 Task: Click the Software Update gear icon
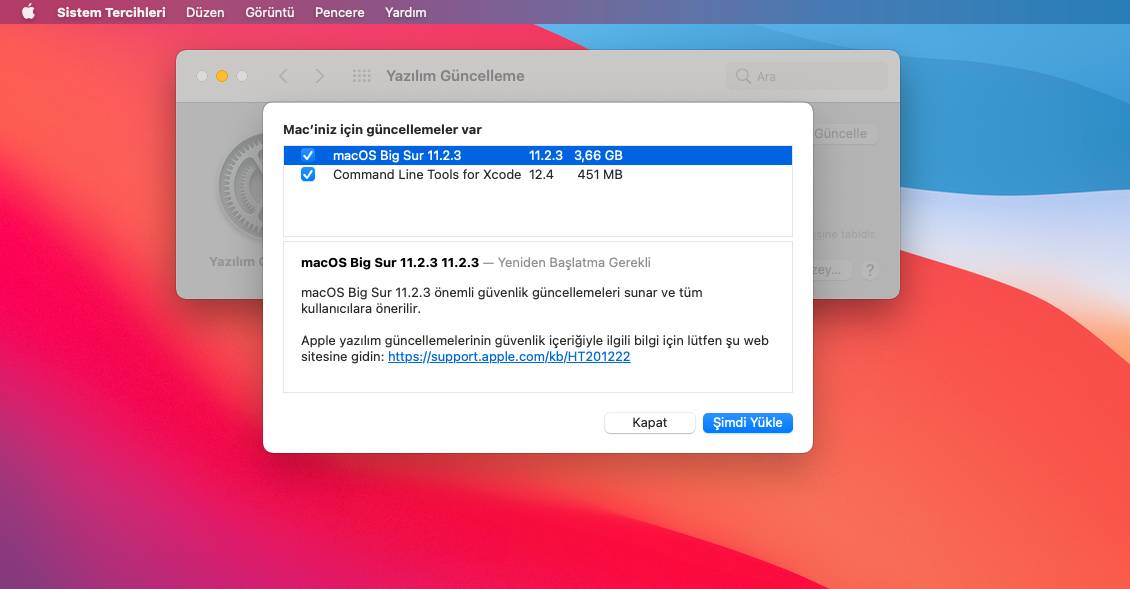tap(241, 187)
